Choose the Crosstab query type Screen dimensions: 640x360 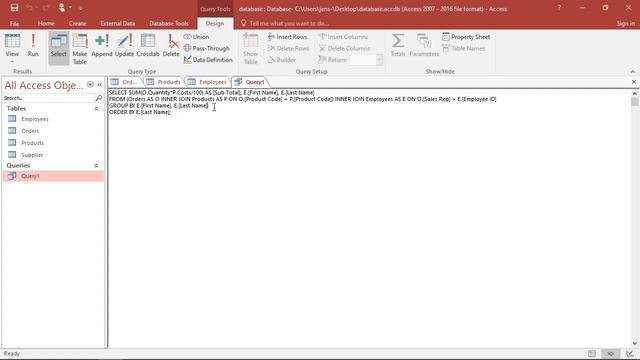pyautogui.click(x=148, y=45)
